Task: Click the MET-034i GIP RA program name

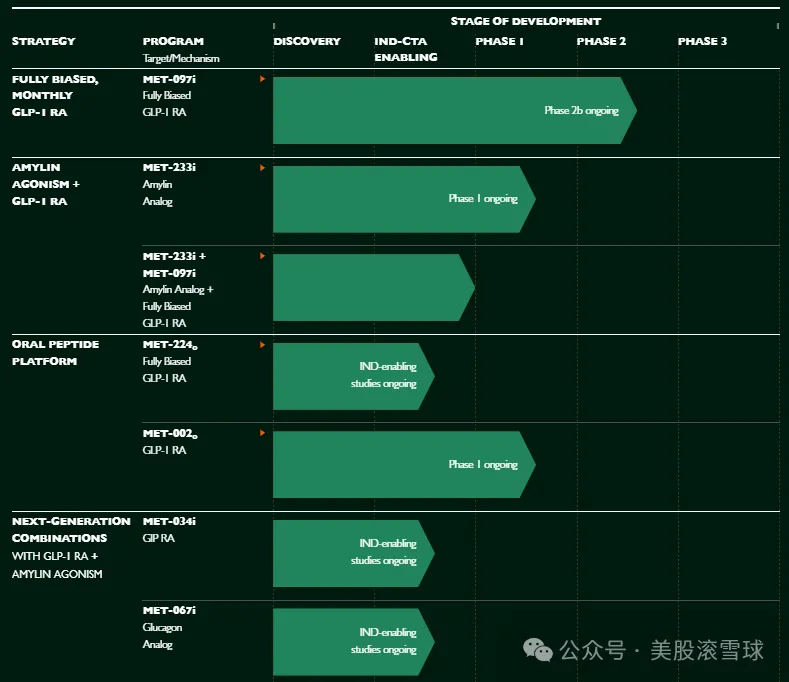Action: pyautogui.click(x=169, y=529)
